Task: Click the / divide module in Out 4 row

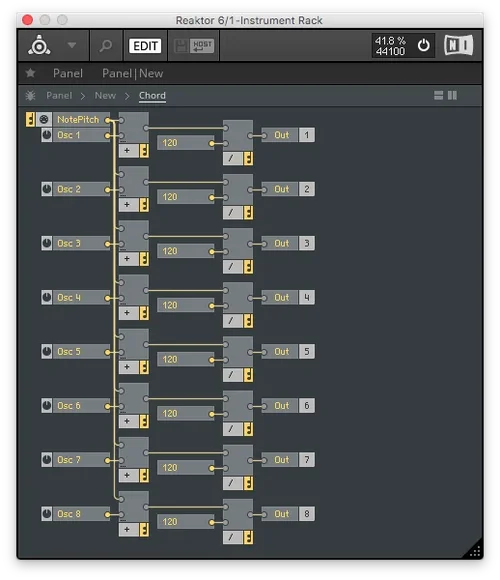Action: click(x=238, y=306)
